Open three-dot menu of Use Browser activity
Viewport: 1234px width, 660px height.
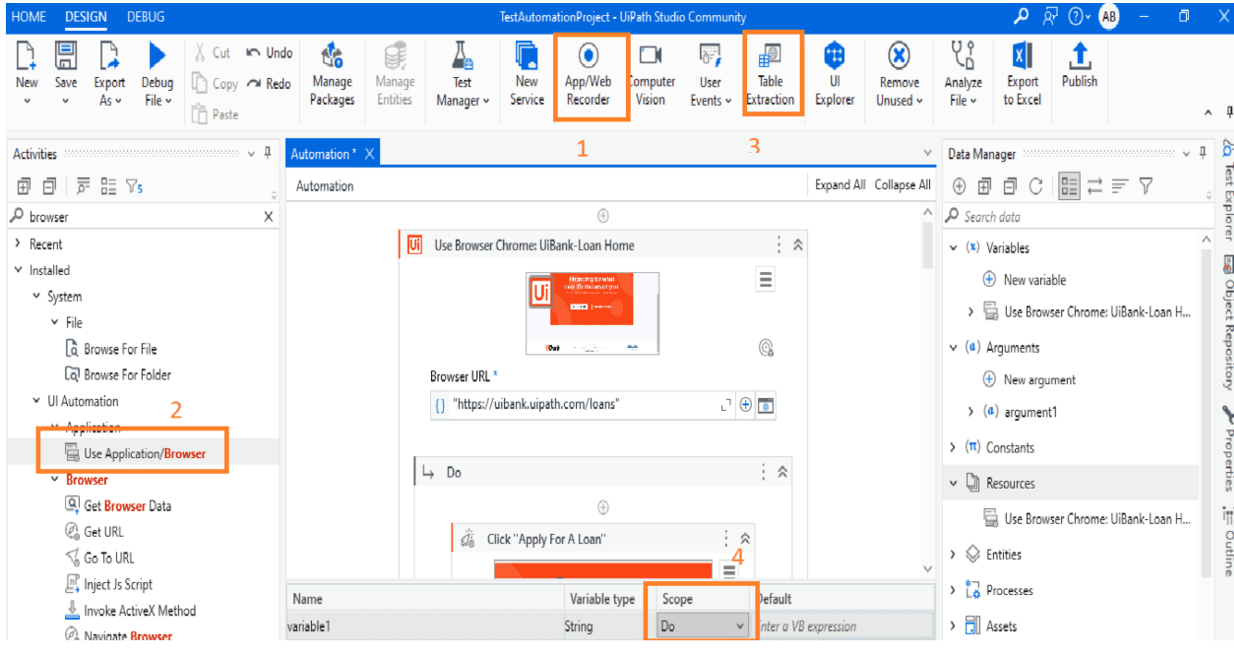click(779, 245)
